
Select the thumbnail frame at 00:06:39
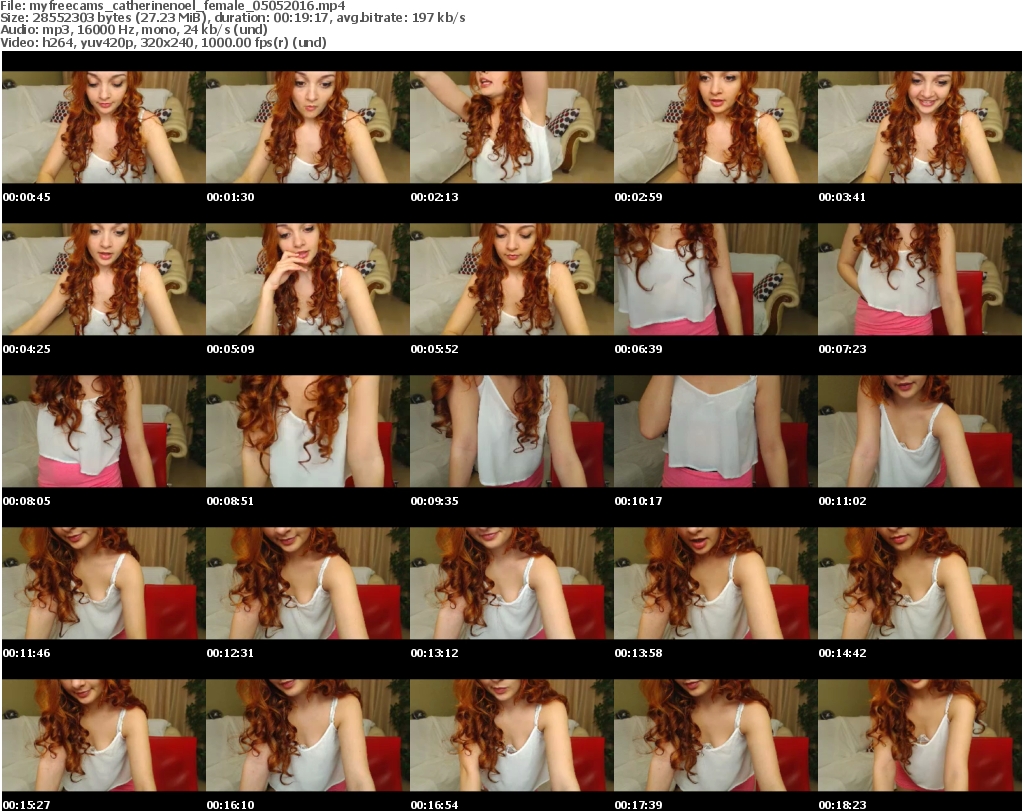(x=716, y=279)
